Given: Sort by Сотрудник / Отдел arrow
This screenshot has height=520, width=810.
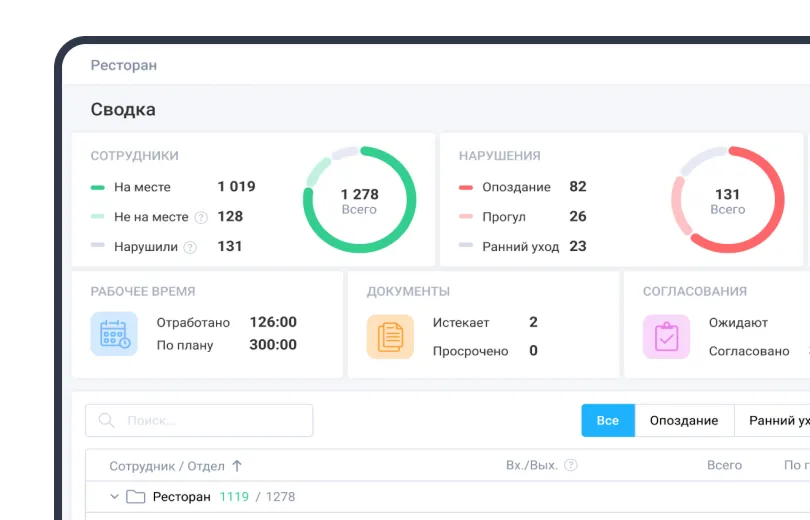Looking at the screenshot, I should pos(237,466).
